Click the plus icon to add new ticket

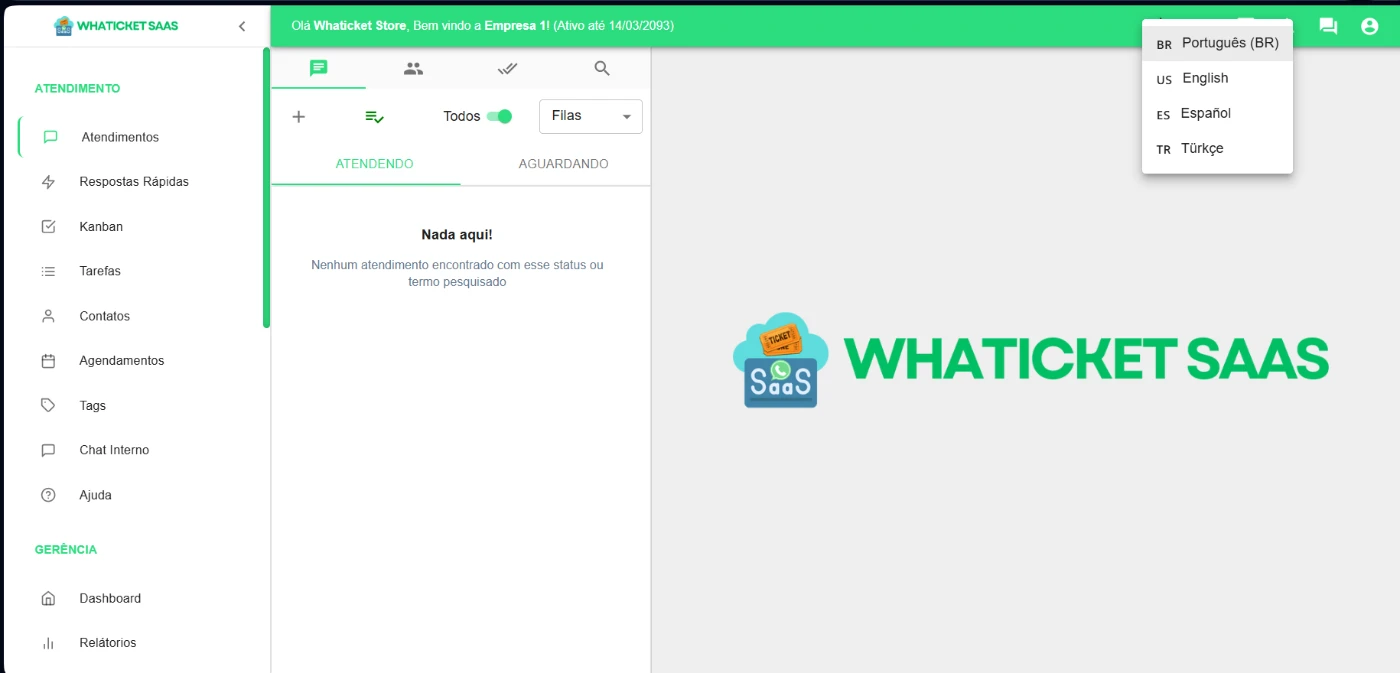(x=298, y=117)
